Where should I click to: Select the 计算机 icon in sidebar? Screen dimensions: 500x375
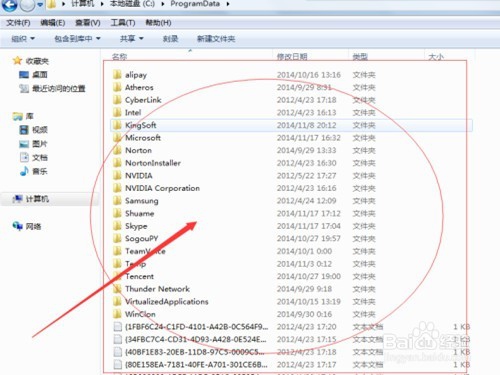[x=18, y=199]
